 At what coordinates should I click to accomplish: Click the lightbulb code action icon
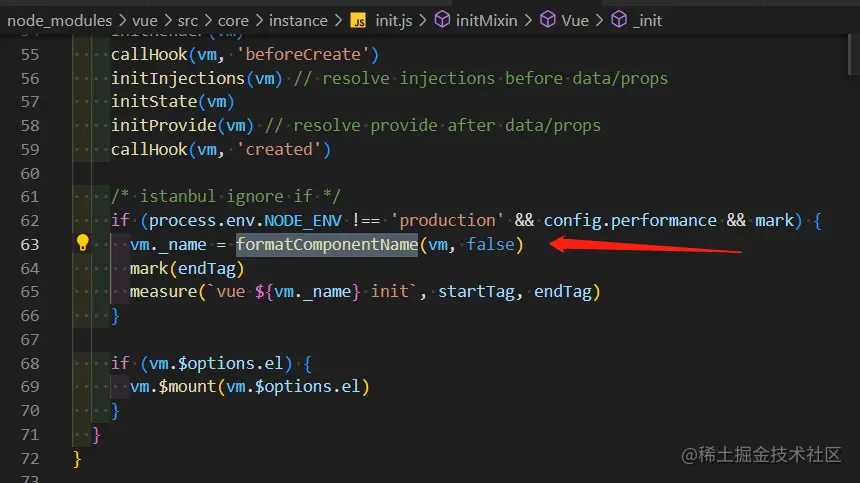pyautogui.click(x=82, y=242)
